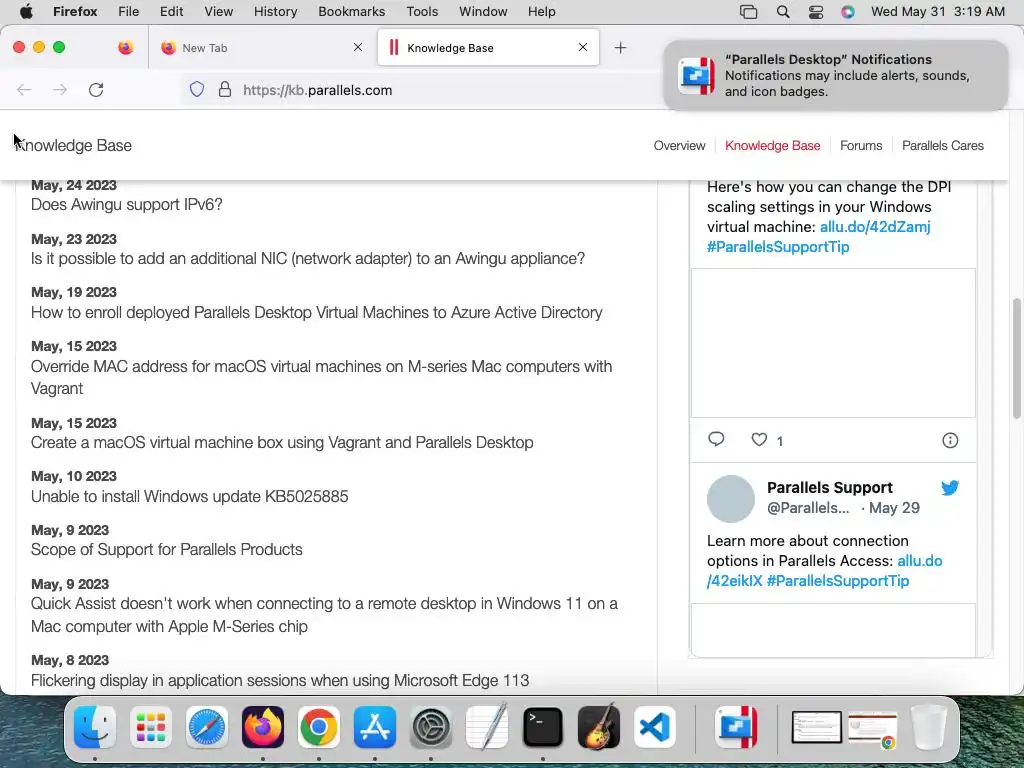Click minimized Chrome window thumbnail in Dock
This screenshot has height=768, width=1024.
872,729
